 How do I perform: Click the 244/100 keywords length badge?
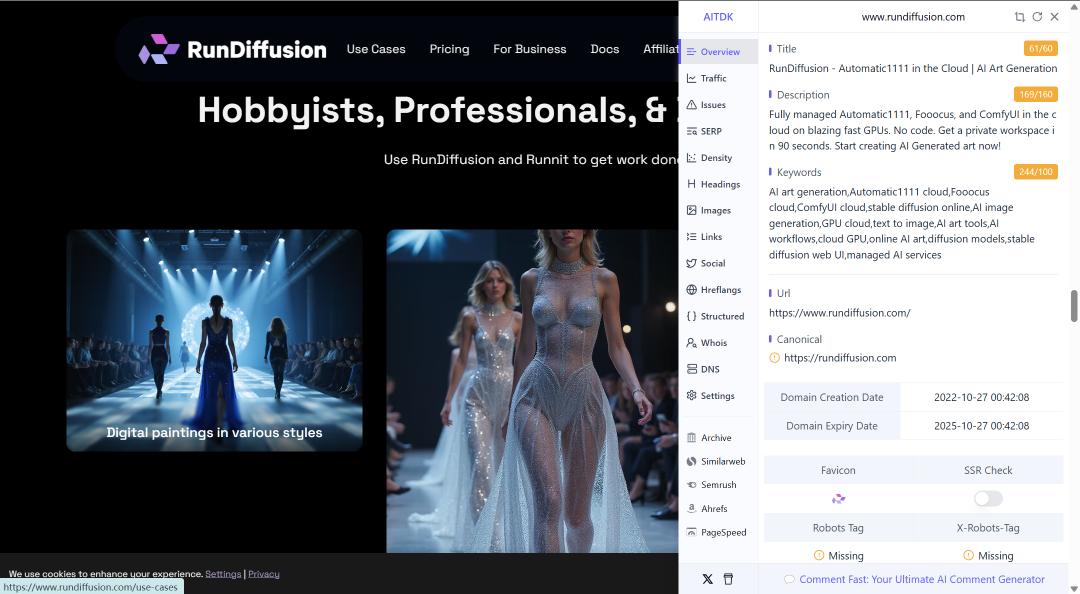1035,172
